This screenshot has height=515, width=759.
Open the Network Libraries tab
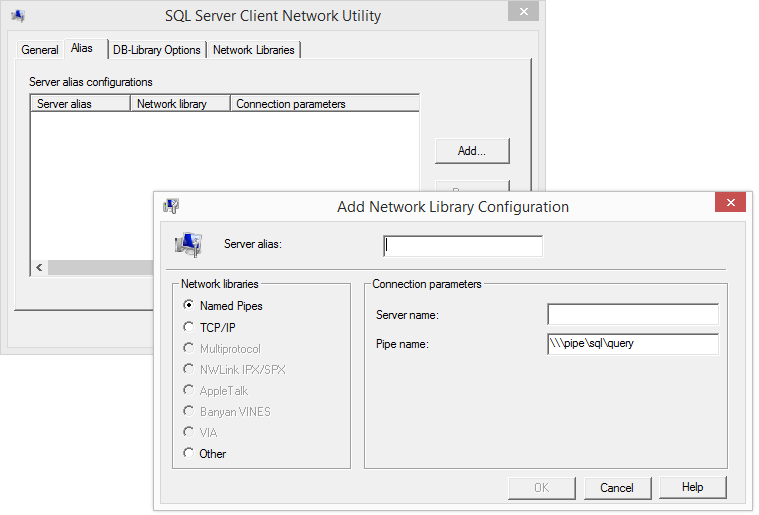pos(254,50)
